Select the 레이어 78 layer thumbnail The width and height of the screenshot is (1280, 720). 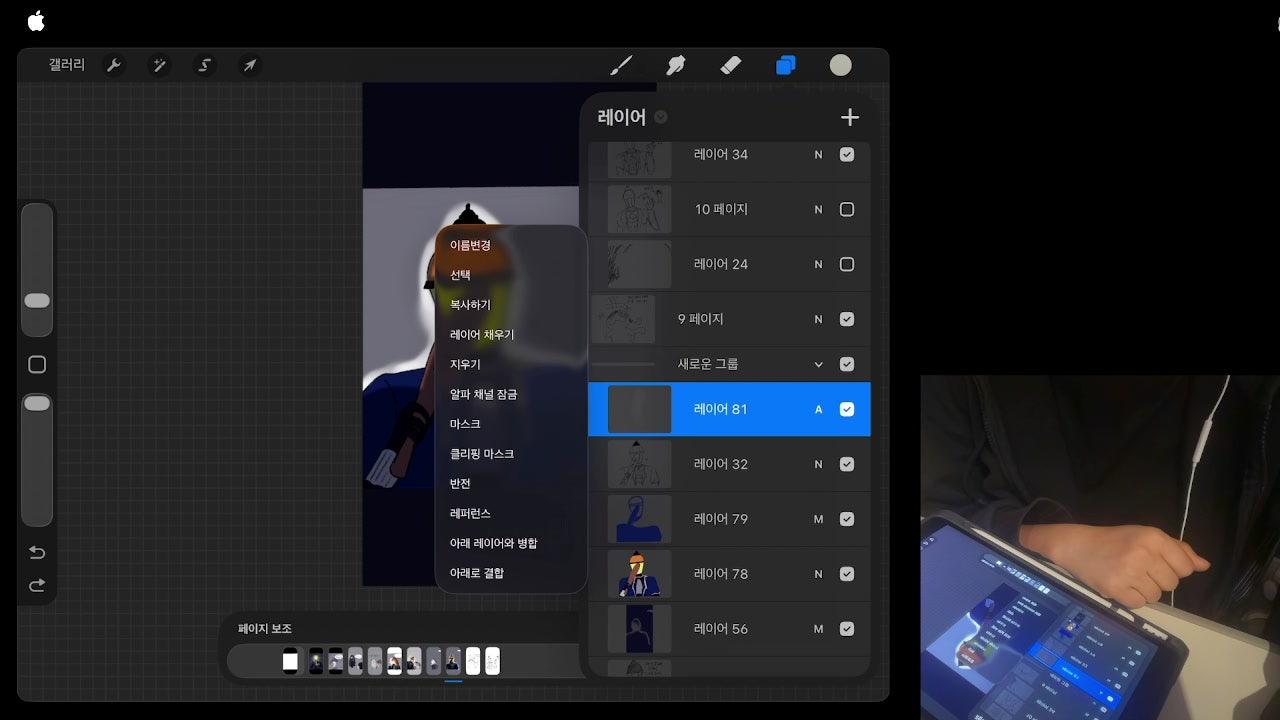(x=639, y=574)
